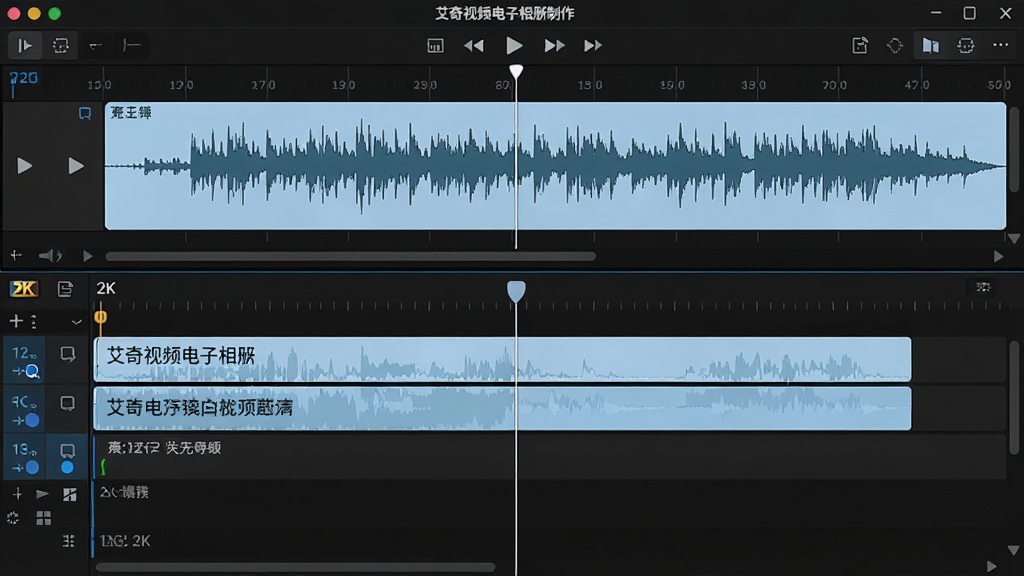Click the plus icon above the track 12 header

(x=16, y=321)
